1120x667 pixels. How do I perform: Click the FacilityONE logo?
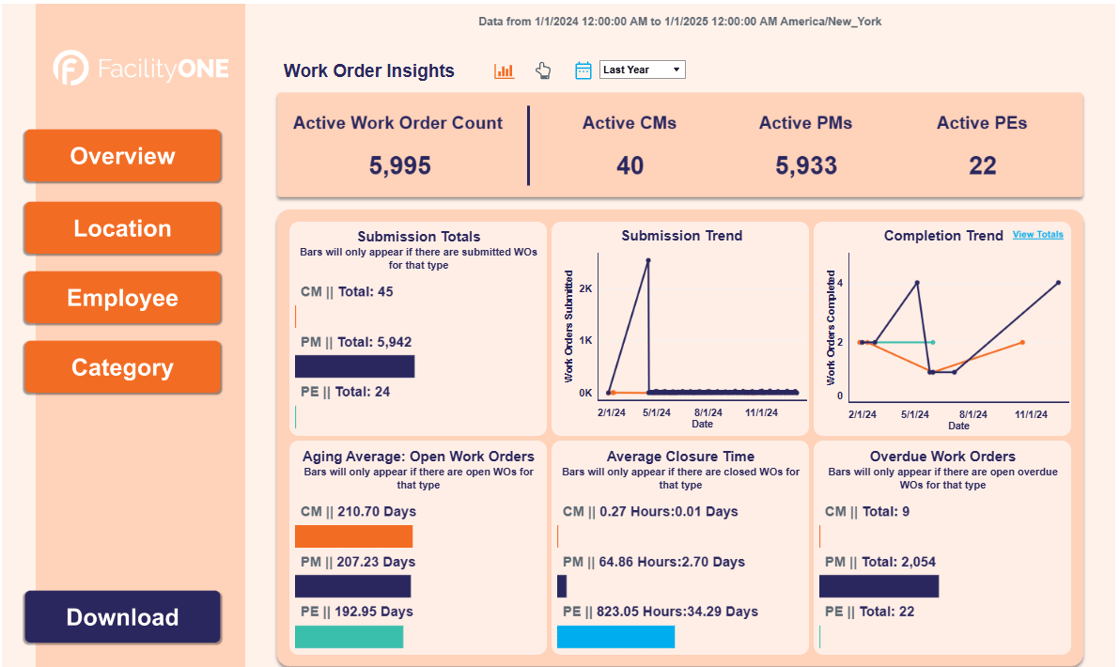pyautogui.click(x=141, y=68)
